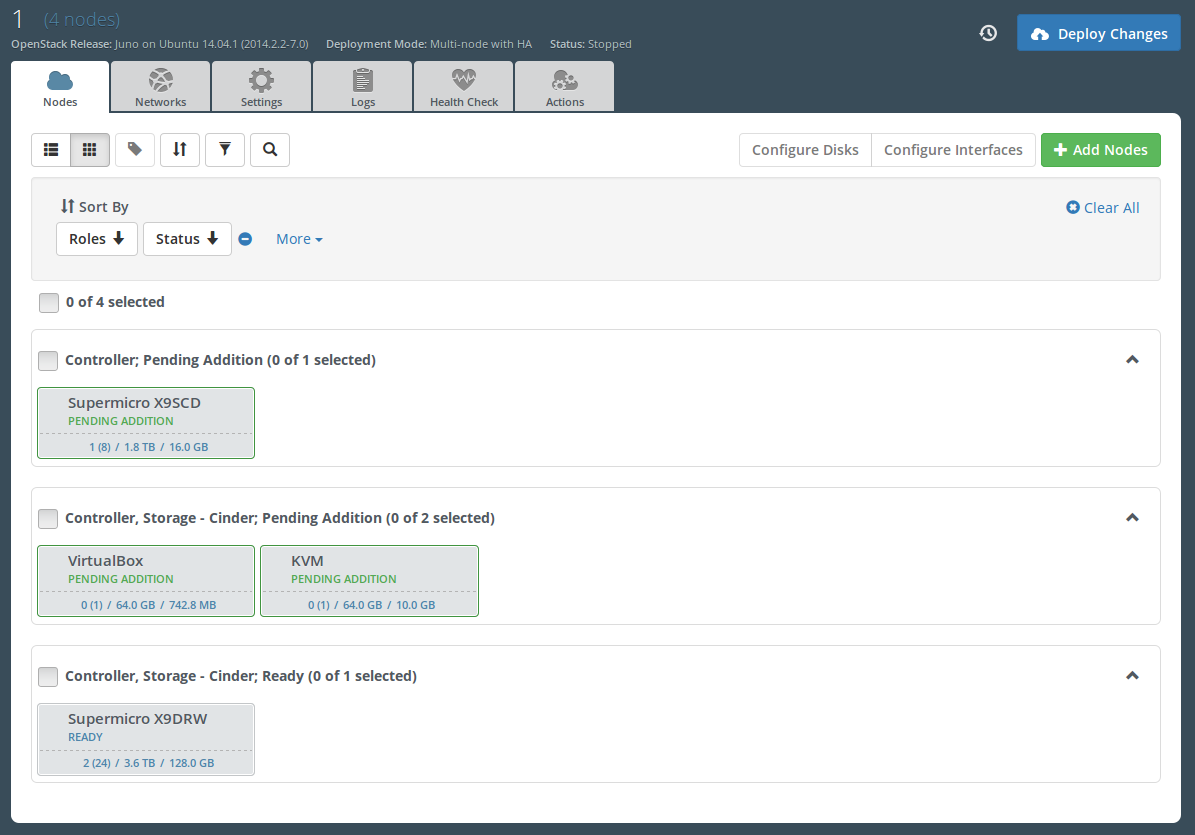Image resolution: width=1195 pixels, height=835 pixels.
Task: Click the search magnifier icon
Action: coord(270,150)
